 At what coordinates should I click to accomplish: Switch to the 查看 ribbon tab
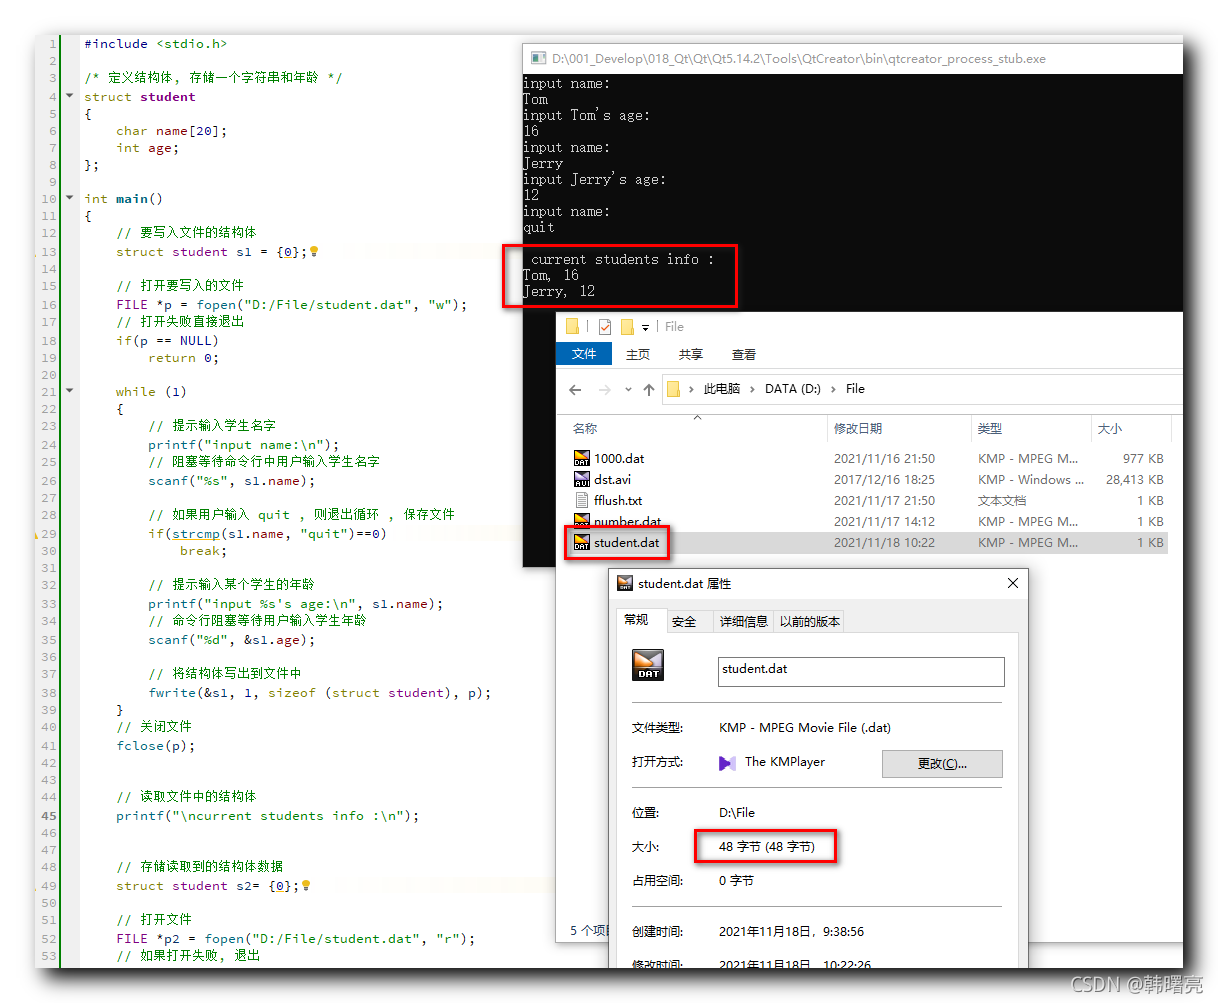click(743, 354)
